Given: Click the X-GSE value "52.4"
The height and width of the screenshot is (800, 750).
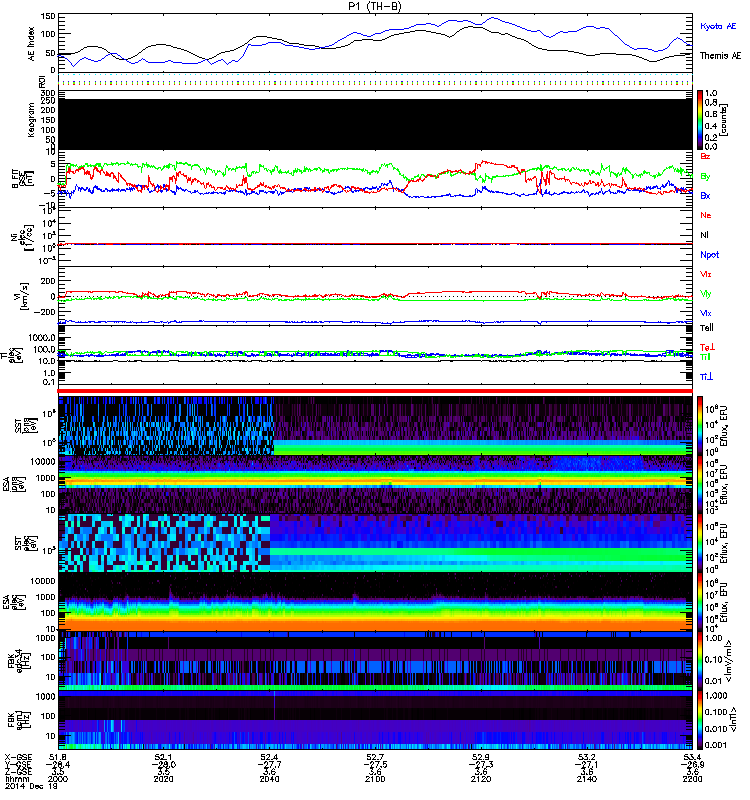Looking at the screenshot, I should pyautogui.click(x=269, y=757).
